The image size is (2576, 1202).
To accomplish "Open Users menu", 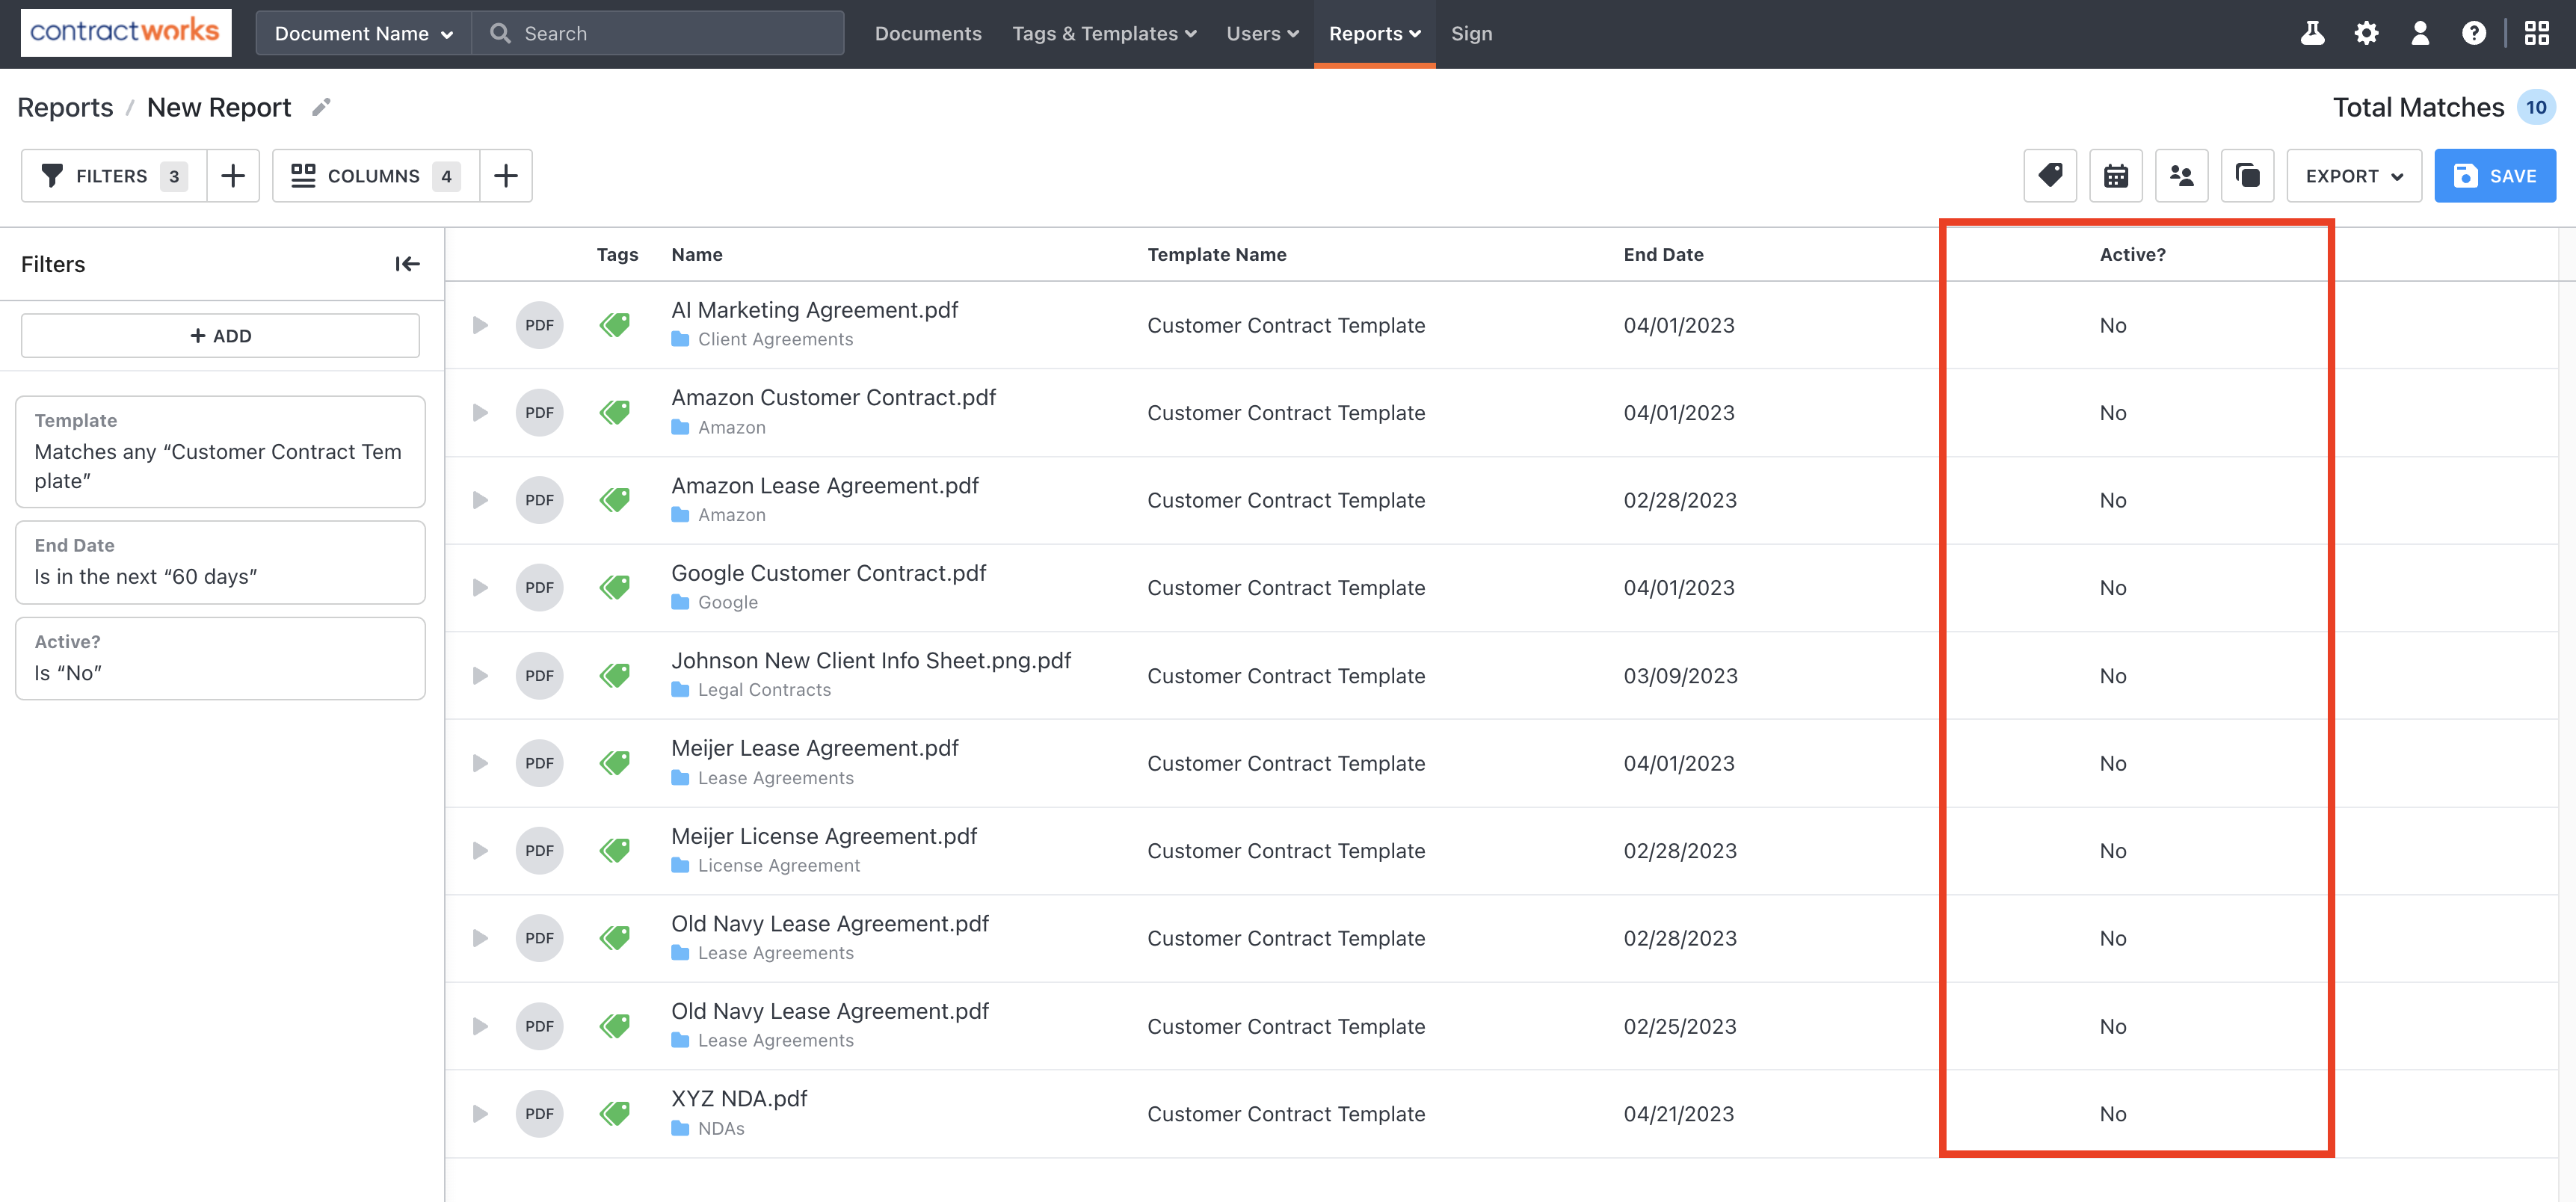I will (1262, 33).
